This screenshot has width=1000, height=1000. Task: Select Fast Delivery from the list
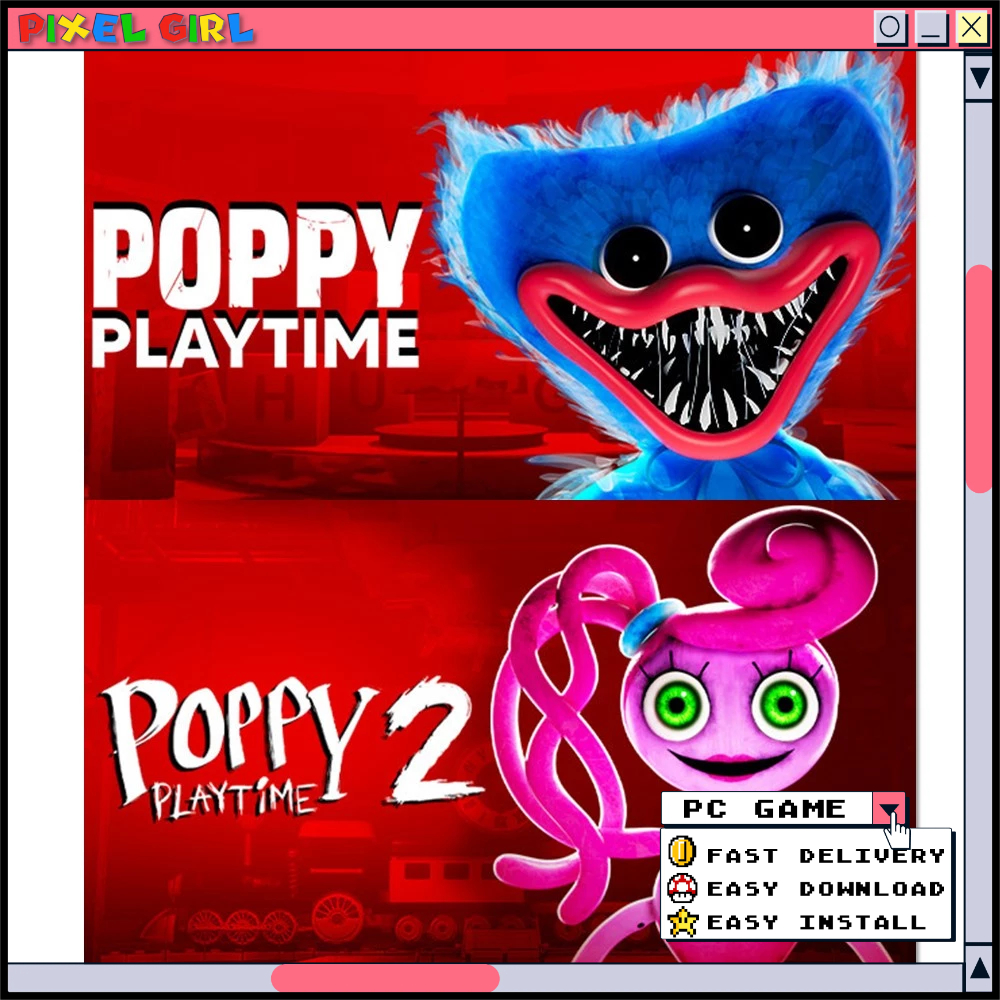click(825, 855)
